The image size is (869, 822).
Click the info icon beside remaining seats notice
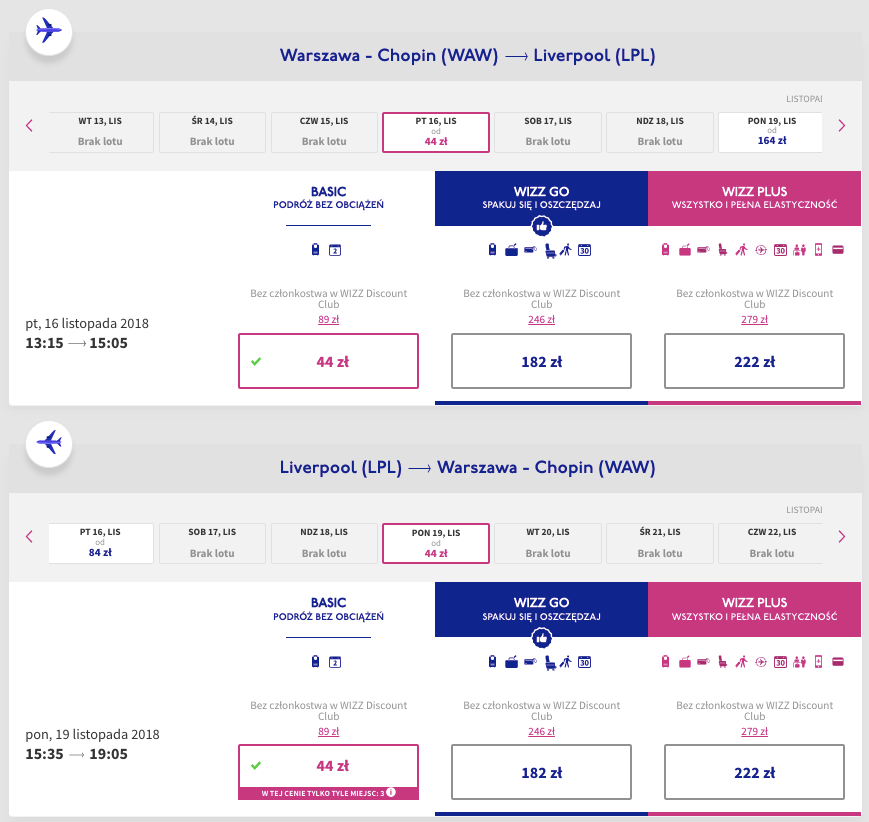point(391,794)
